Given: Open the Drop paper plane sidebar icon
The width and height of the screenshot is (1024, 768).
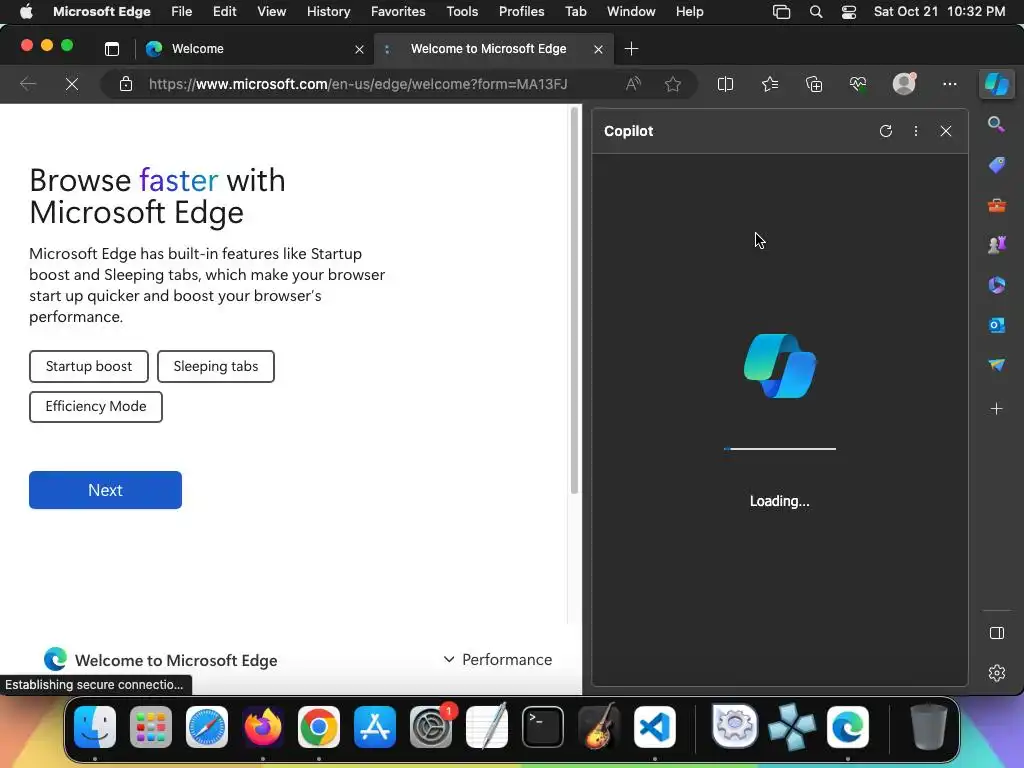Looking at the screenshot, I should [997, 364].
